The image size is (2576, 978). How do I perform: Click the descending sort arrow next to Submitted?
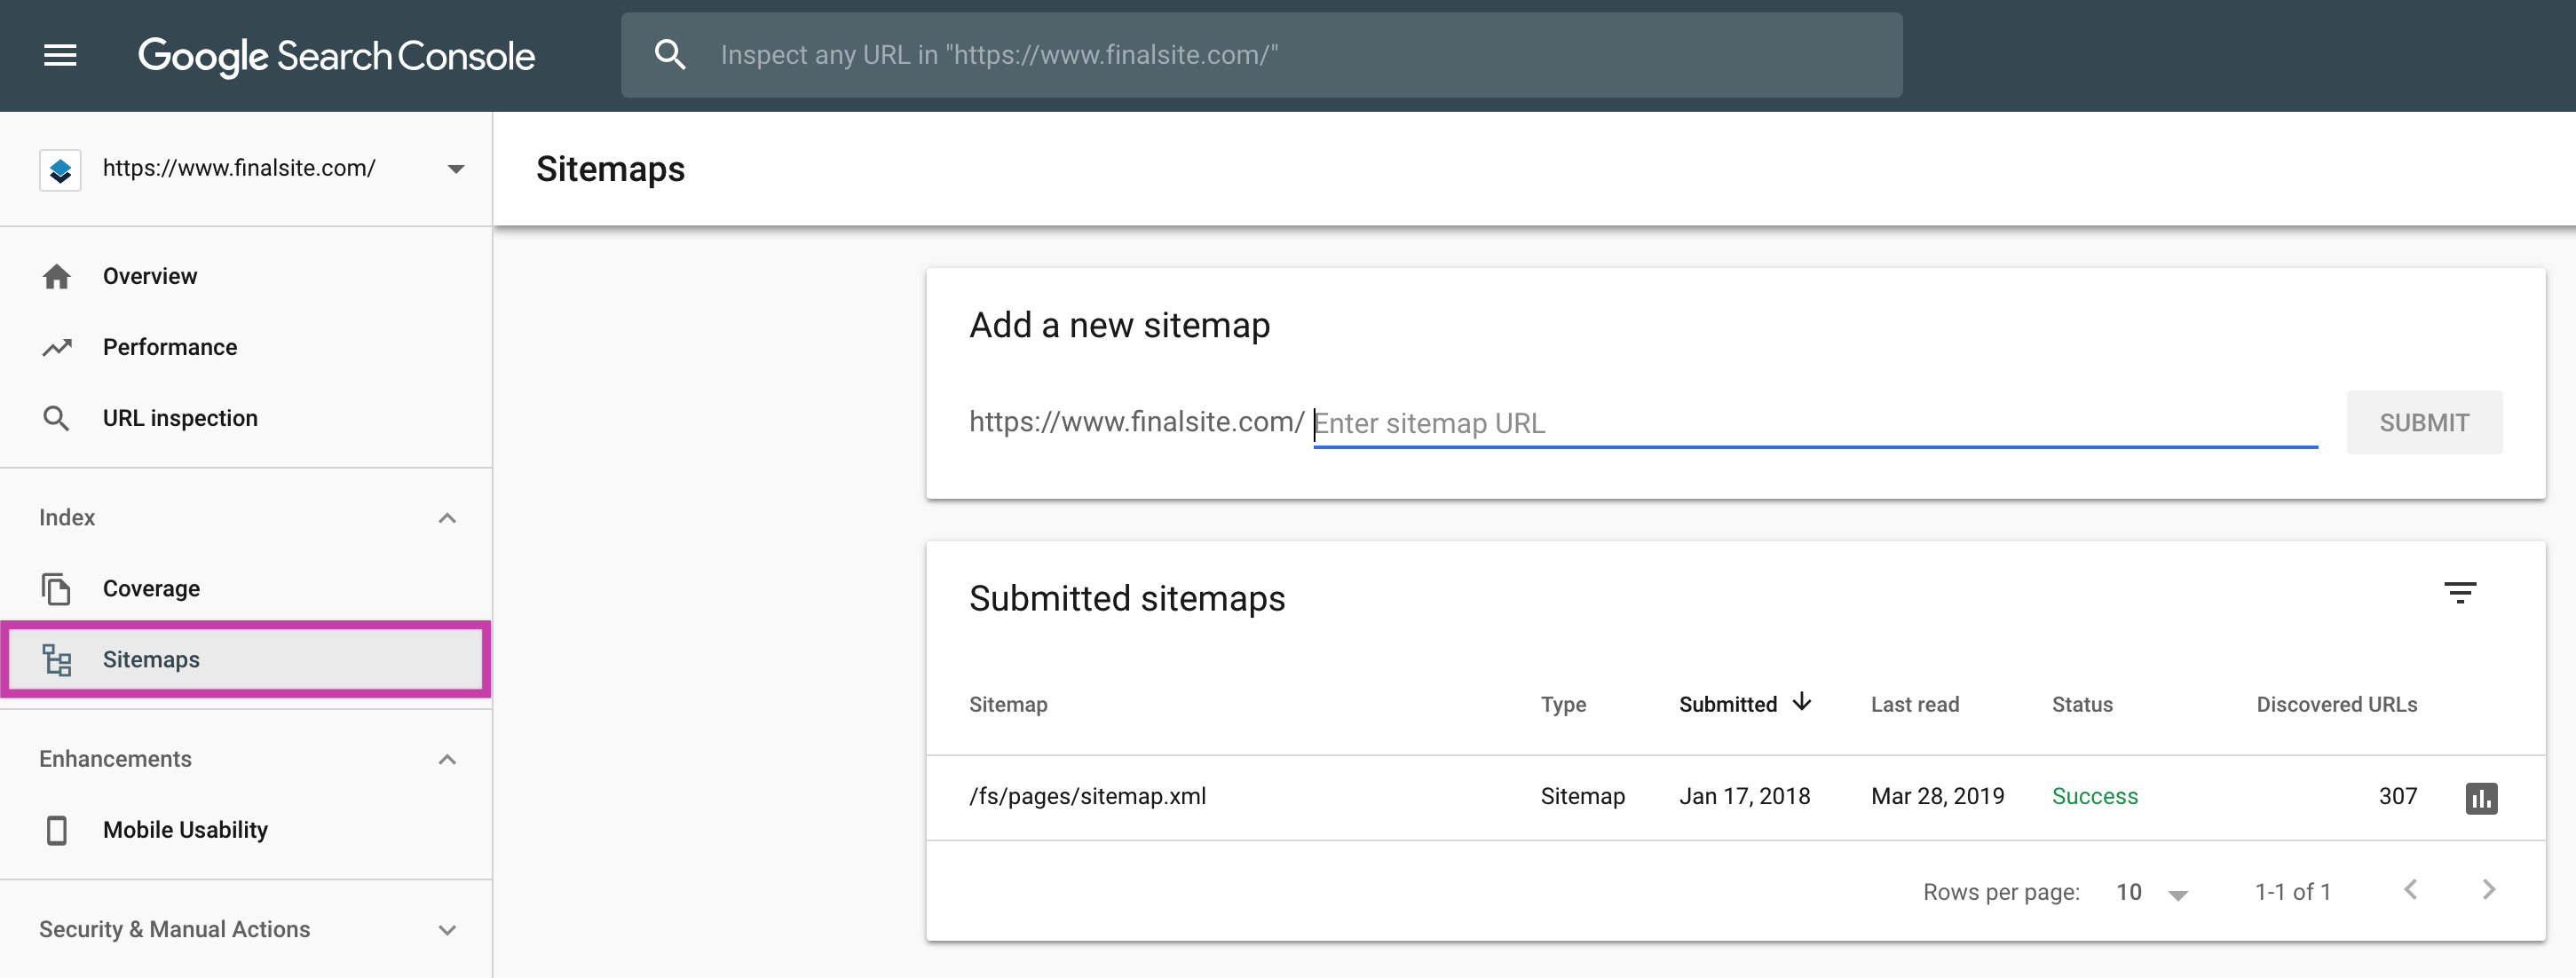point(1802,702)
